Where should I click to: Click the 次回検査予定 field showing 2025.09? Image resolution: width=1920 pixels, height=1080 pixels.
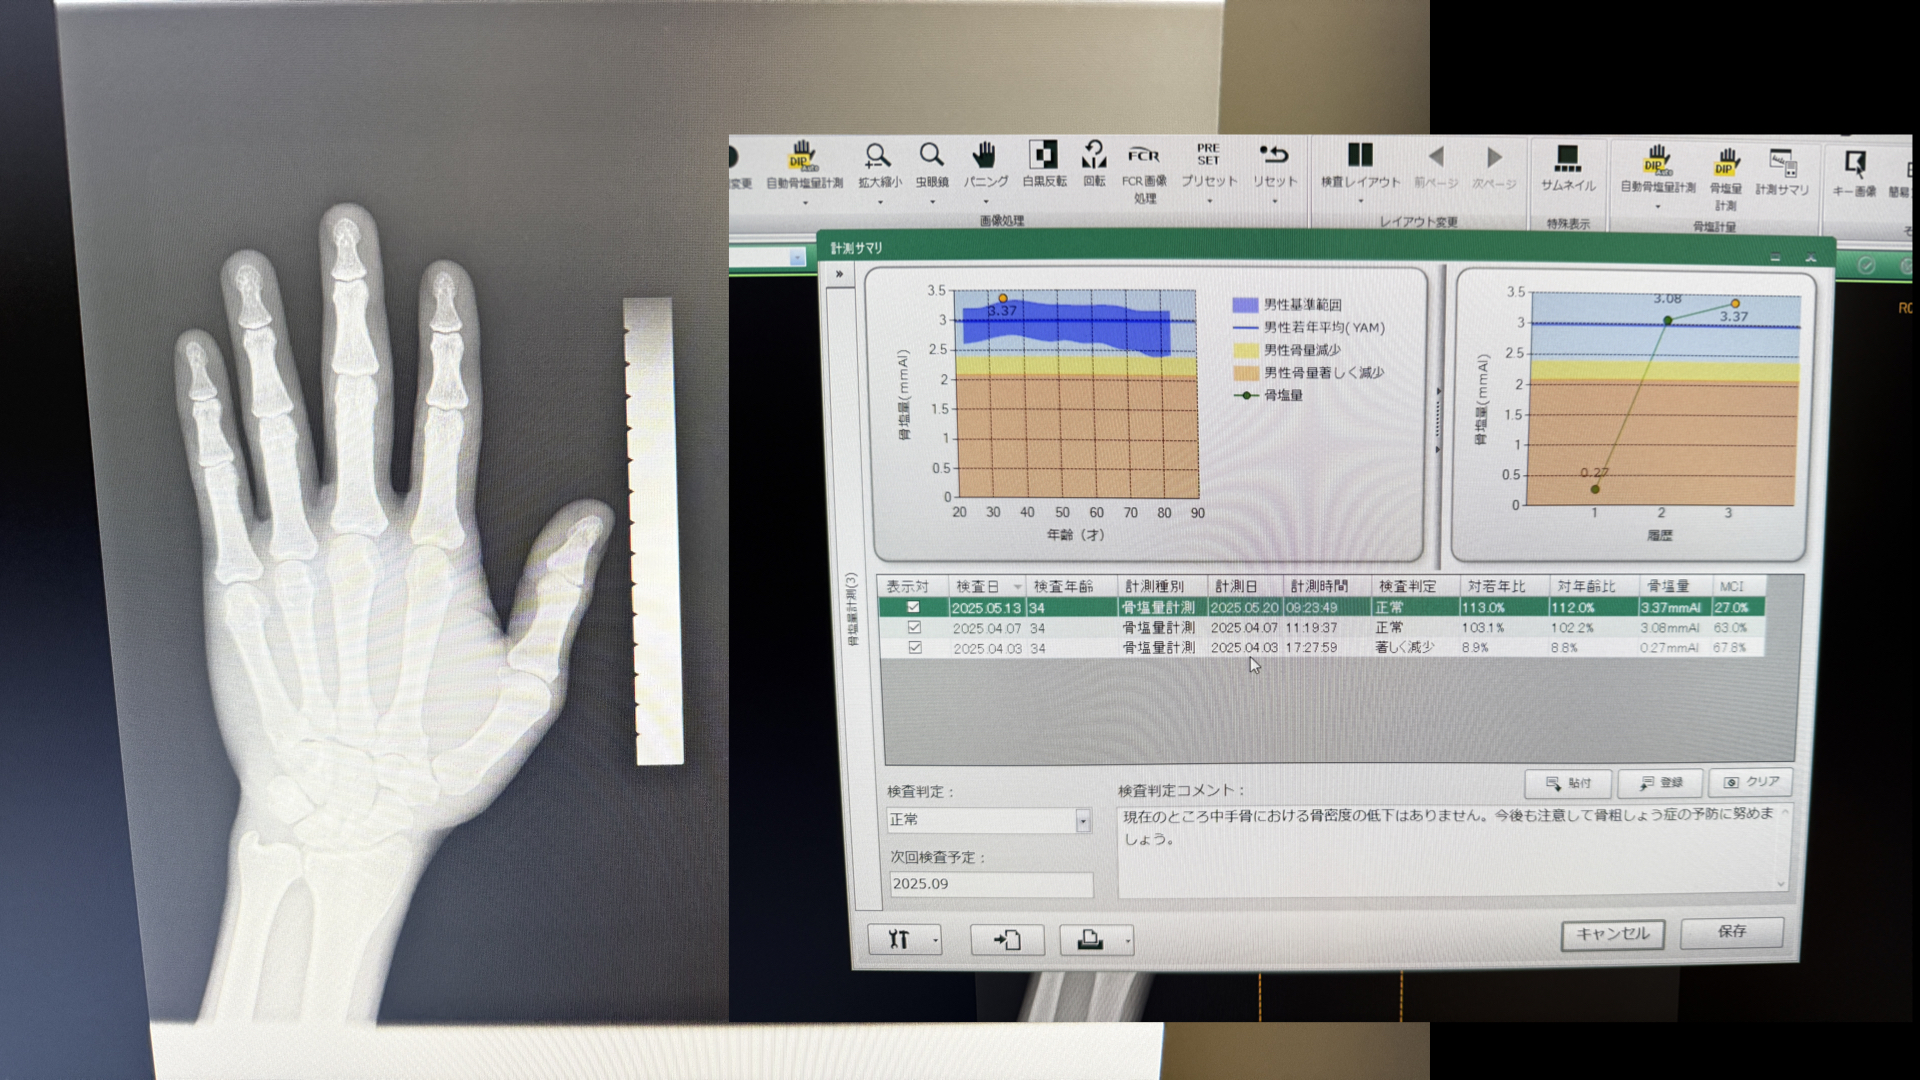point(991,884)
